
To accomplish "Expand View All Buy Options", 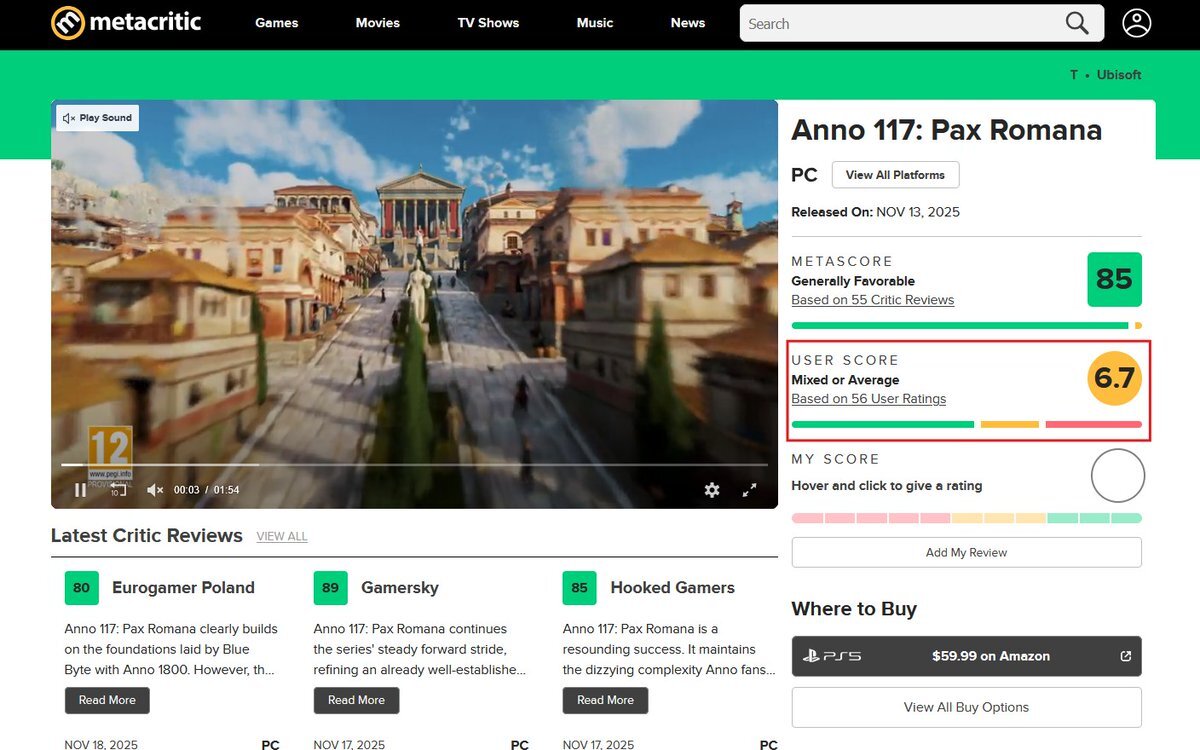I will tap(966, 707).
